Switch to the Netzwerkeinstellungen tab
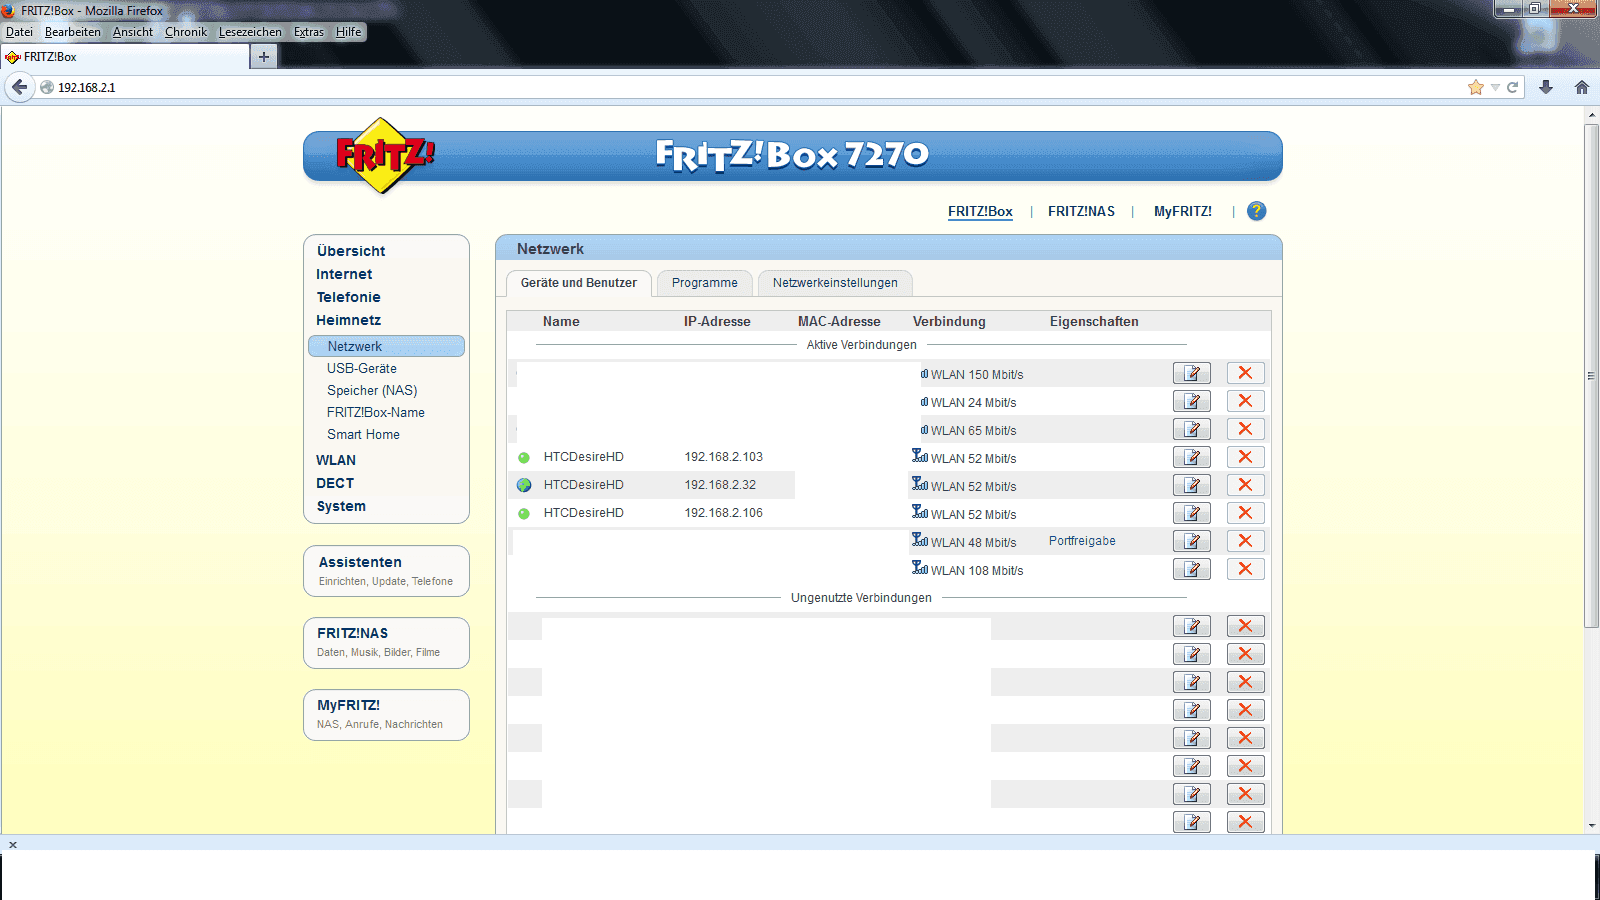Screen dimensions: 1600x900 click(835, 283)
